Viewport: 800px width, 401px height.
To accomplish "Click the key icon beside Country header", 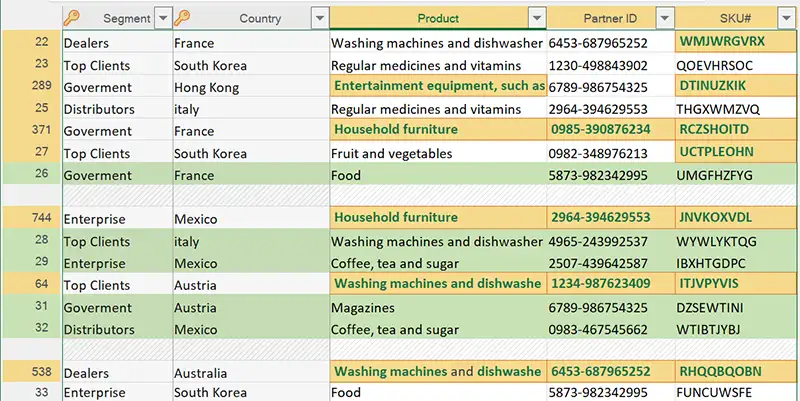I will click(x=182, y=18).
